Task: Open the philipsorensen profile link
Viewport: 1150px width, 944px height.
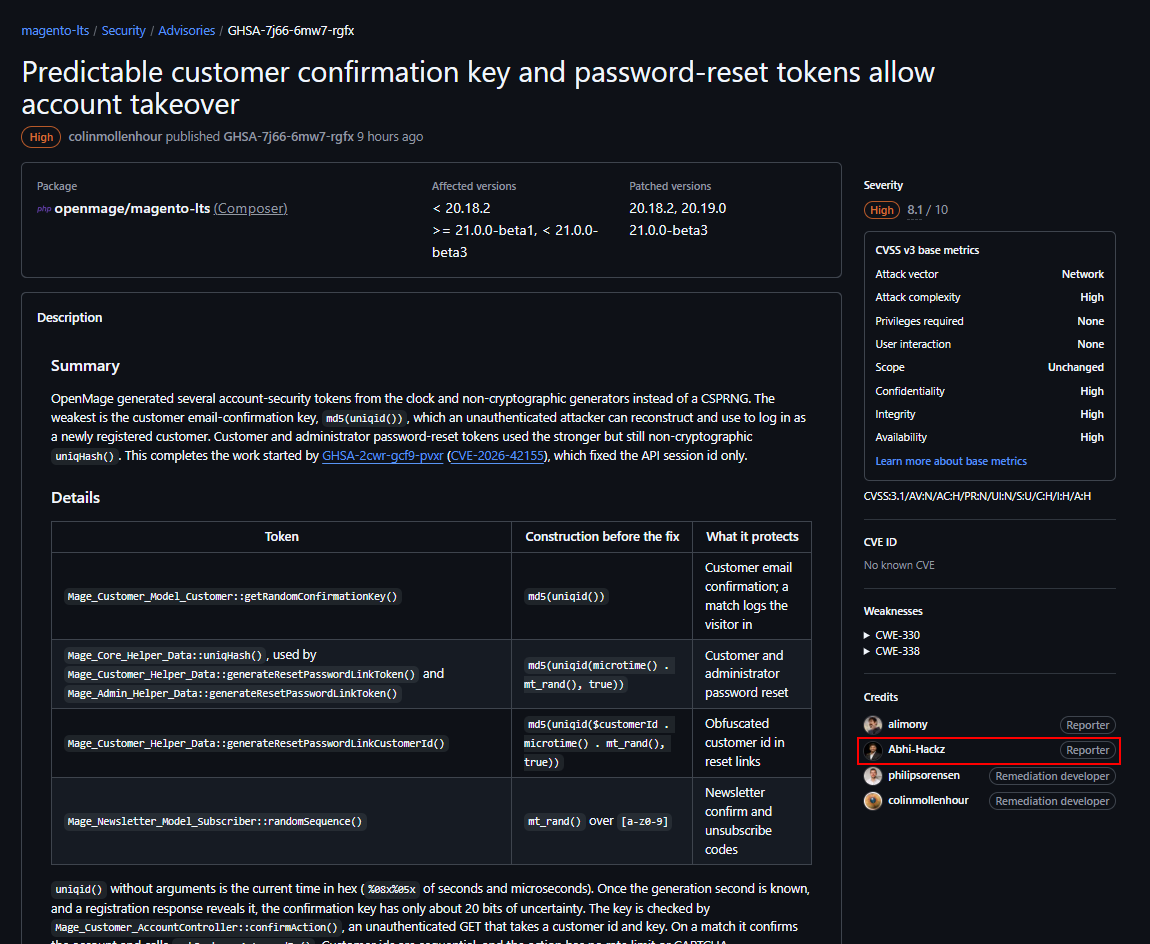Action: 923,775
